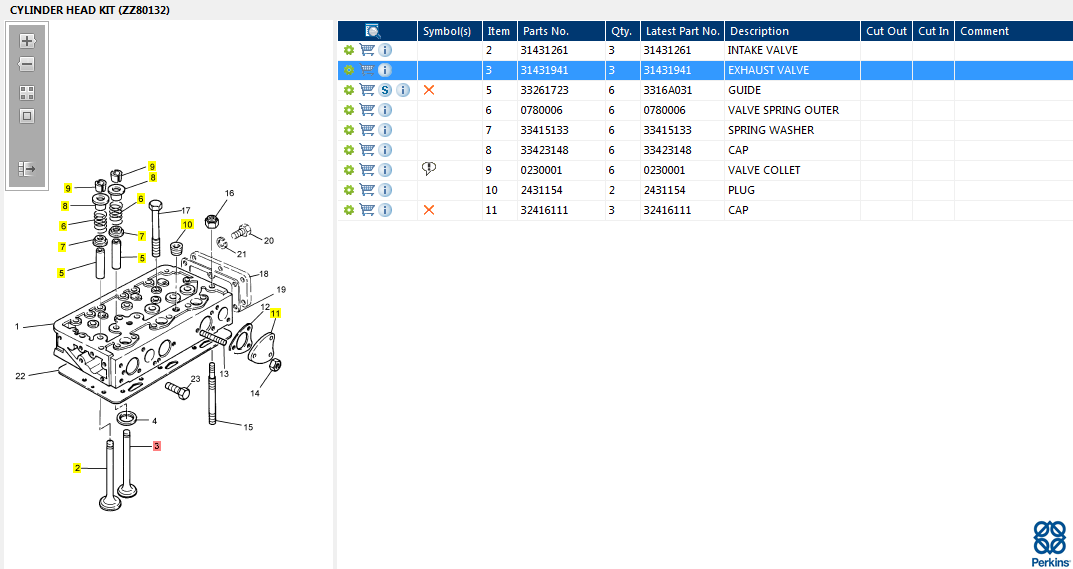Click the Qty. column header
This screenshot has height=569, width=1073.
pyautogui.click(x=623, y=31)
